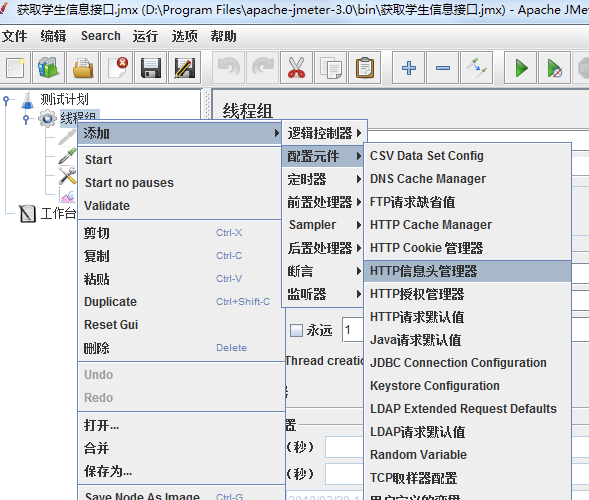
Task: Choose Duplicate from the context menu
Action: point(180,302)
